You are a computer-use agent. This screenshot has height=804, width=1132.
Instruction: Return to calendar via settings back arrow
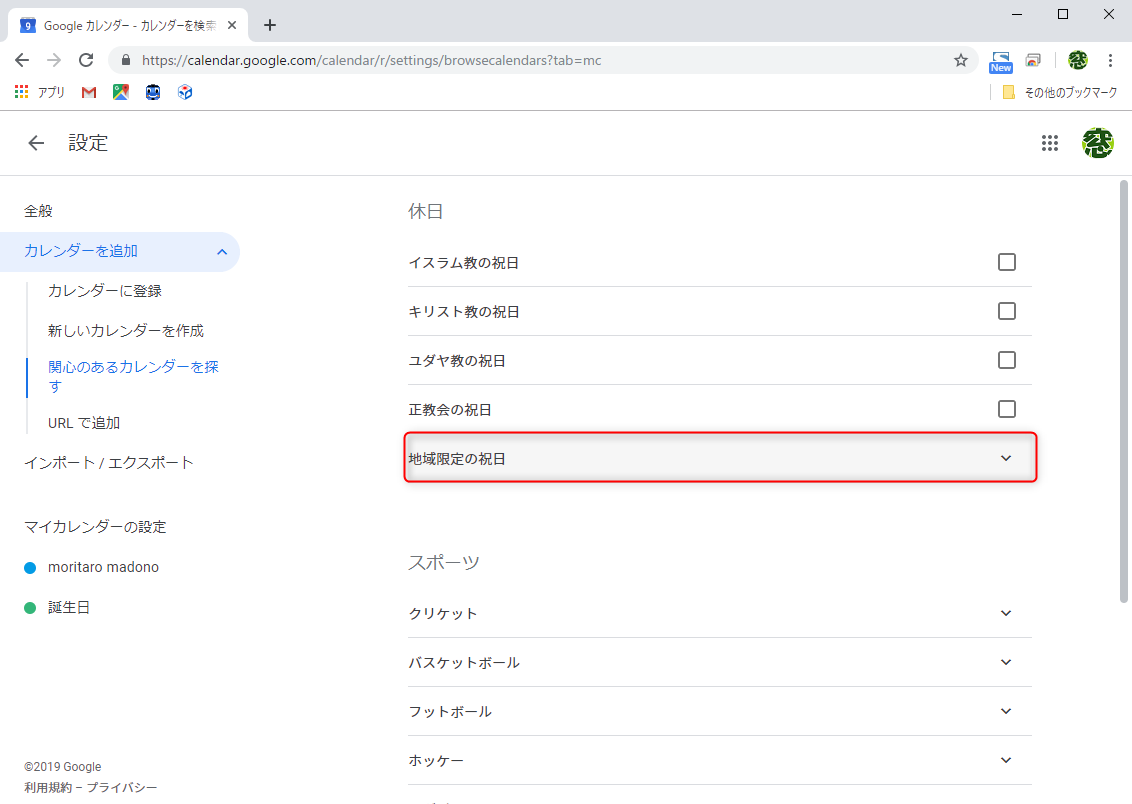(x=36, y=143)
